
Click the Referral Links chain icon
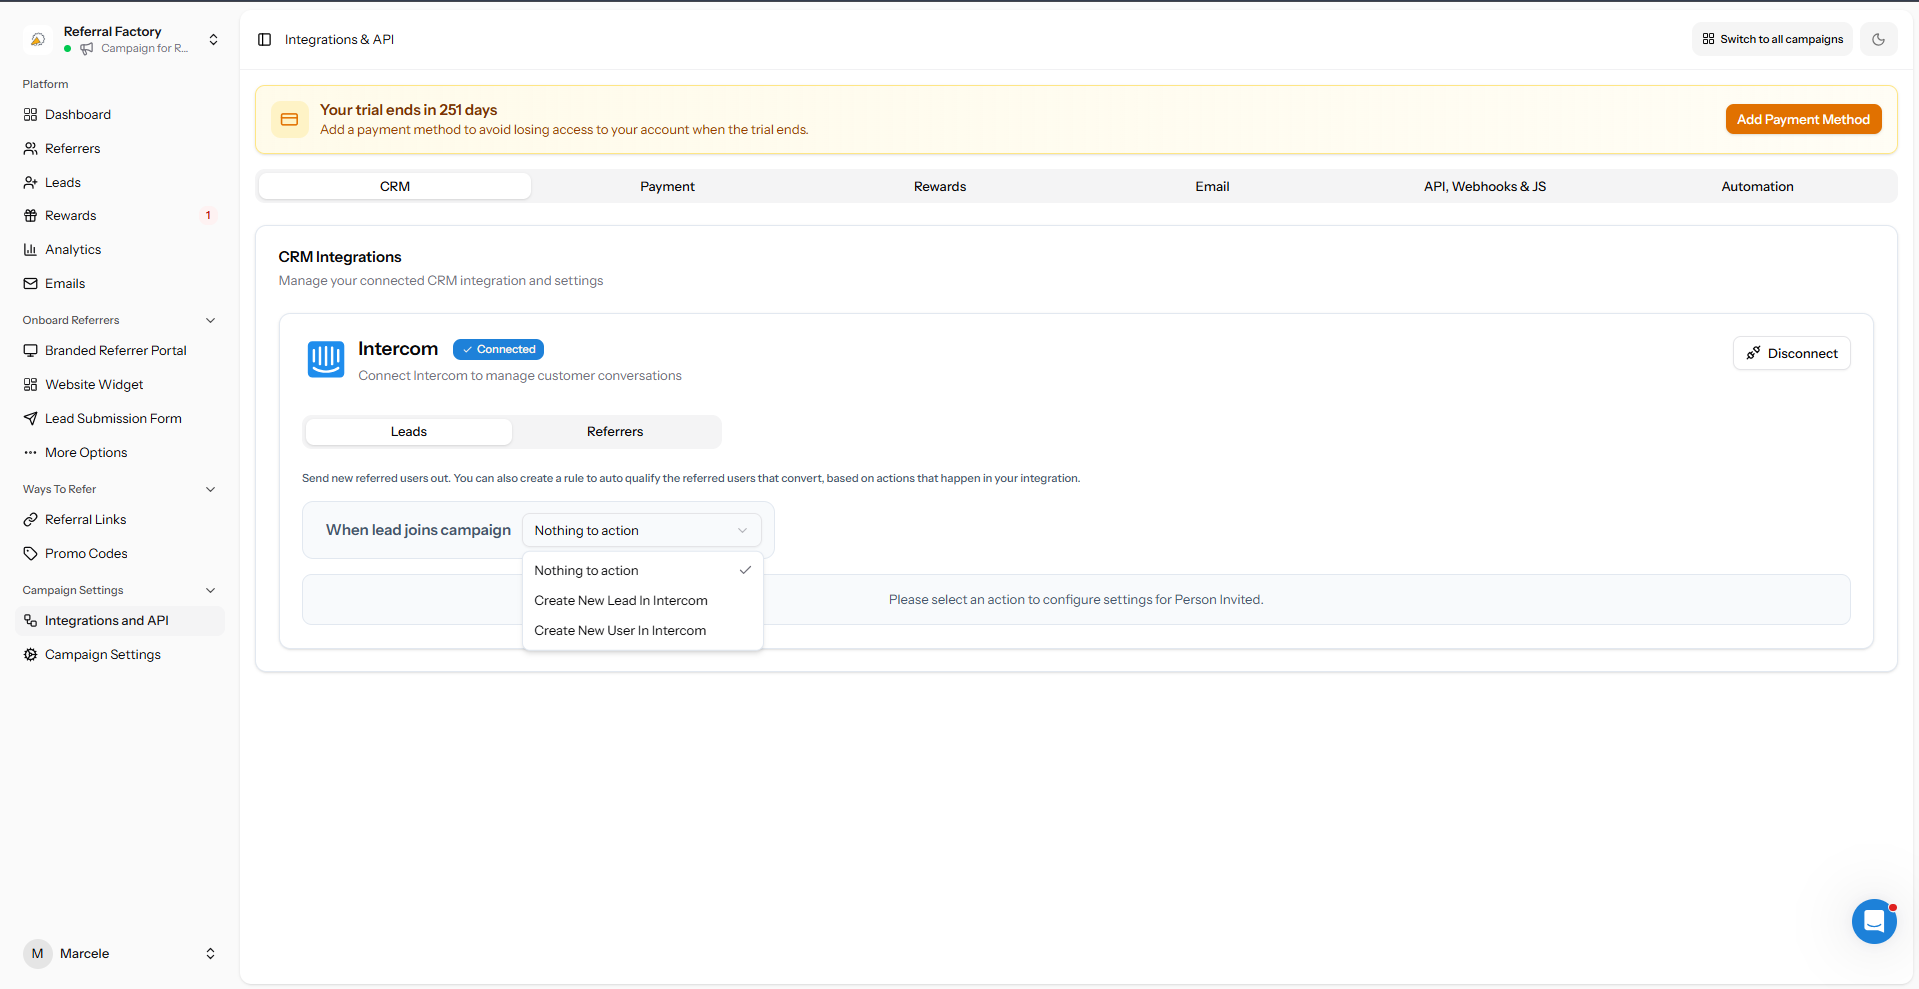31,520
